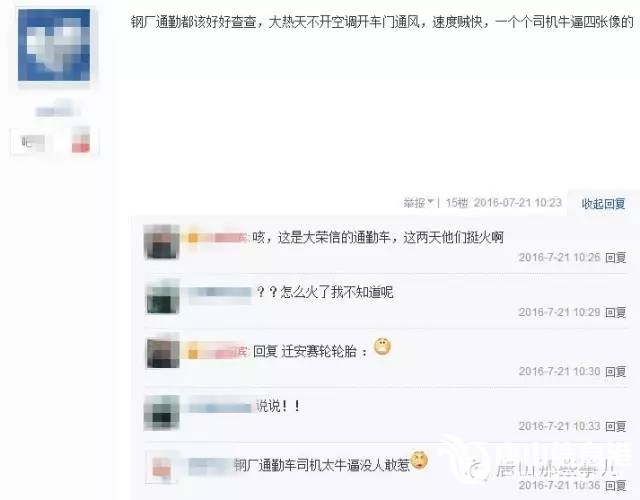This screenshot has height=500, width=640.
Task: Click the blurred username of the first reply
Action: pos(216,237)
